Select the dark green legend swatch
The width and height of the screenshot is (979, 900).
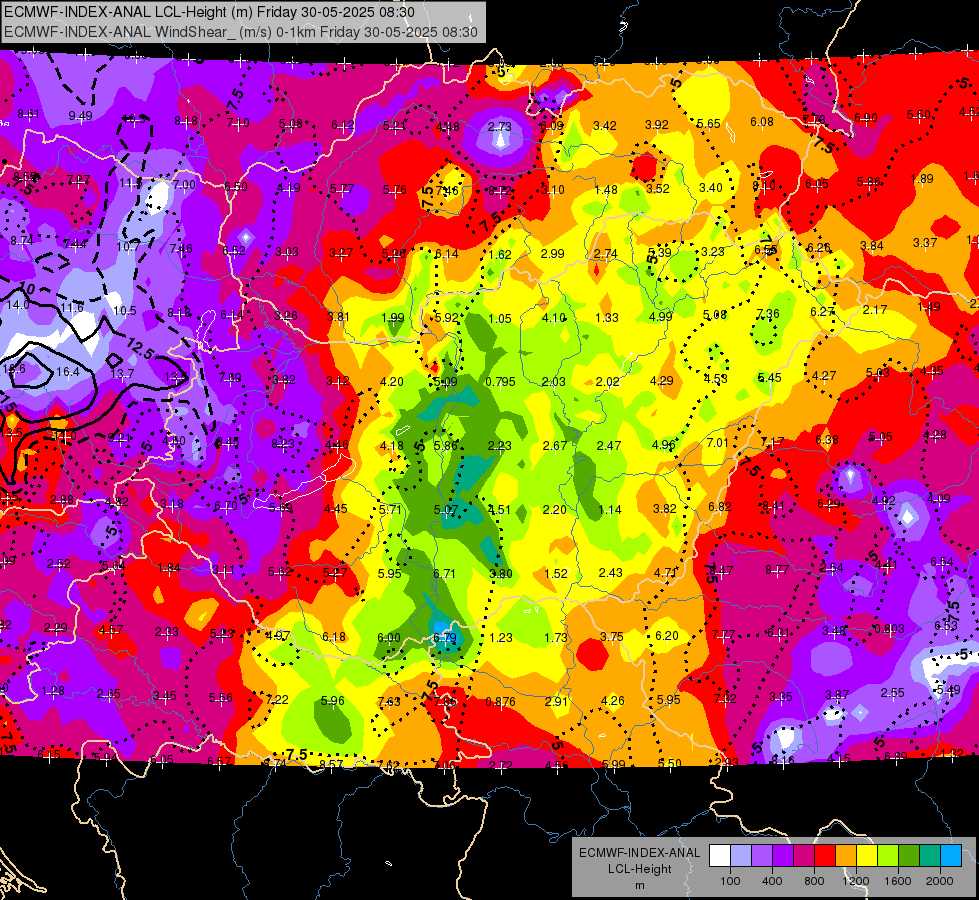909,856
